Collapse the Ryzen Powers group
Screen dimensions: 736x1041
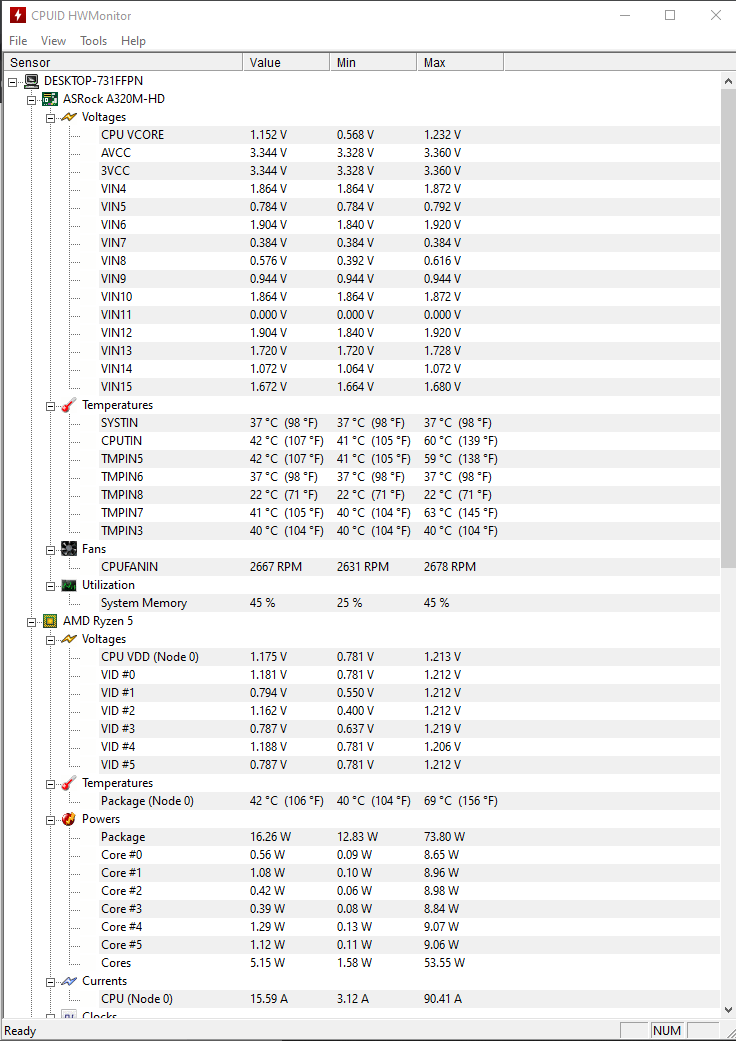50,820
